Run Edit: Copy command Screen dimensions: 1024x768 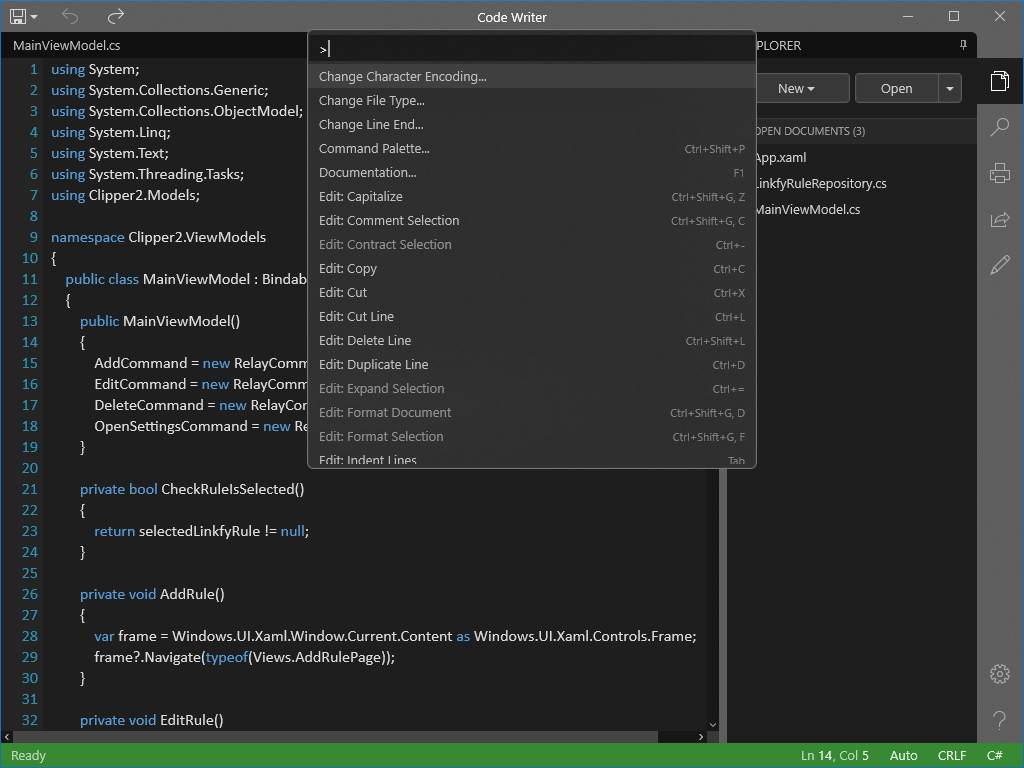coord(532,268)
